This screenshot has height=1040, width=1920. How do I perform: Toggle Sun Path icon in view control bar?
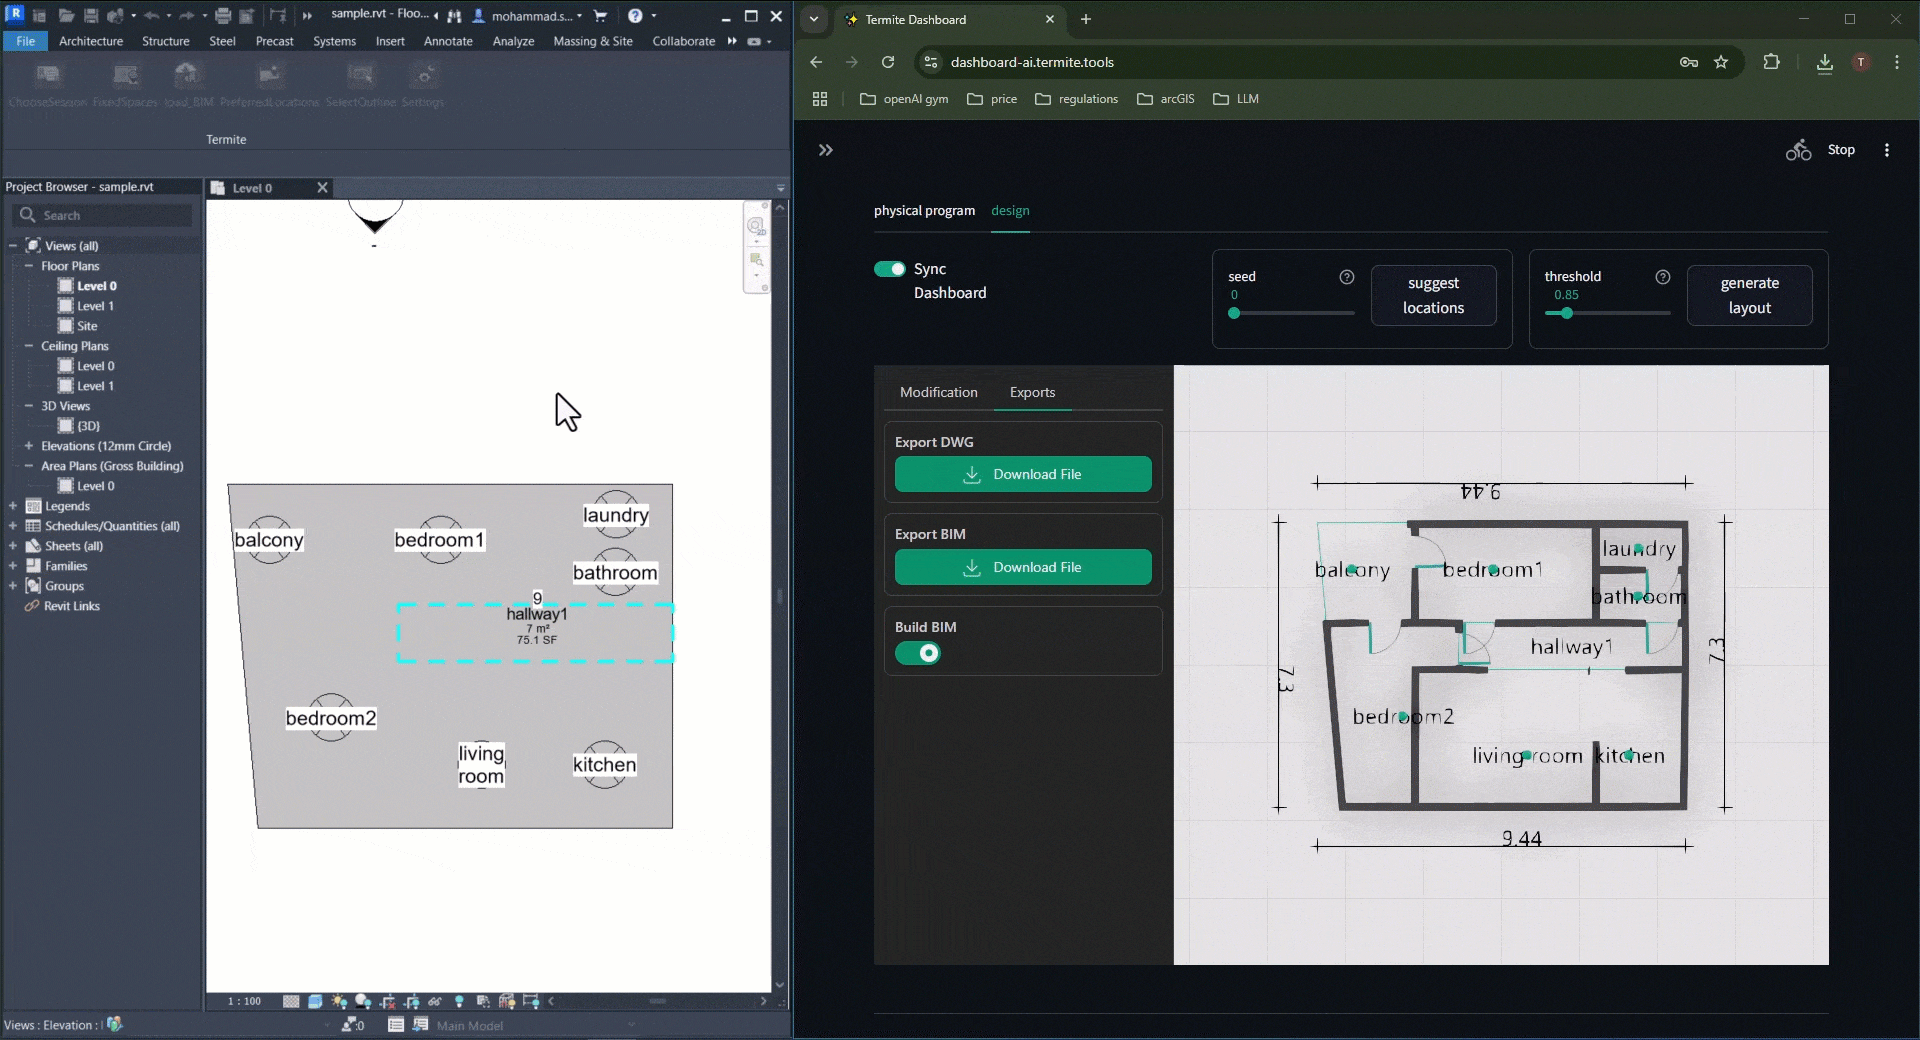339,1001
